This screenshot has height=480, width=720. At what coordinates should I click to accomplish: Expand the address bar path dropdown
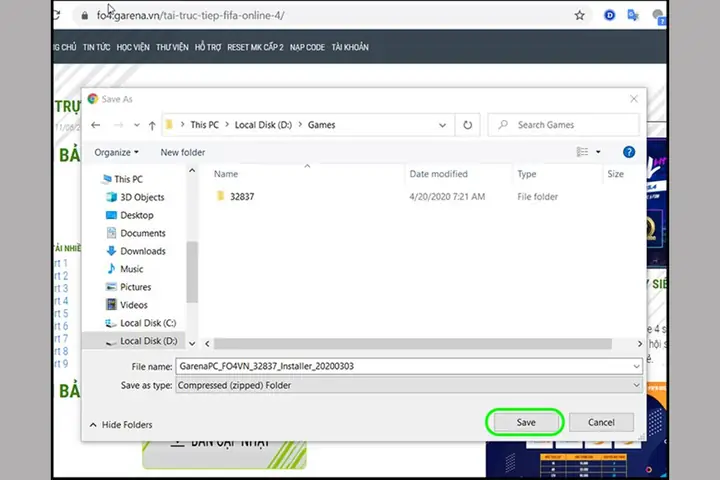pos(442,125)
